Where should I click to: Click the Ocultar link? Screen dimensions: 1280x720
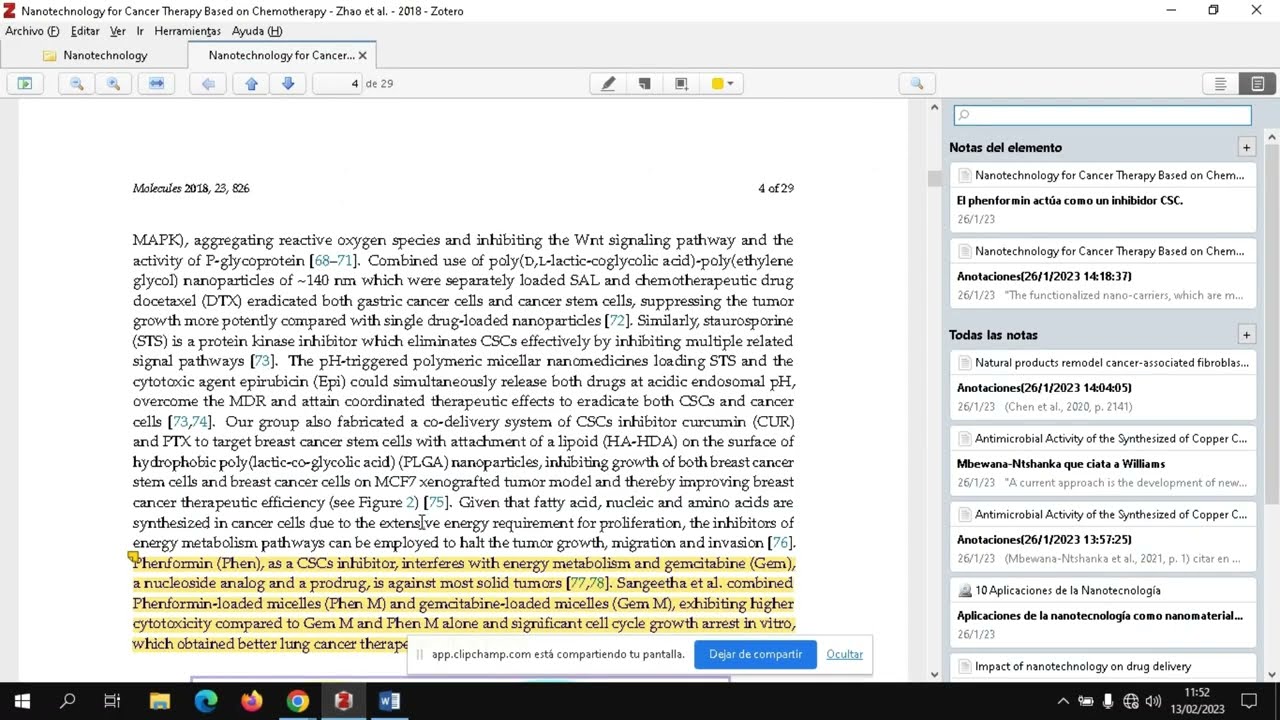click(844, 654)
